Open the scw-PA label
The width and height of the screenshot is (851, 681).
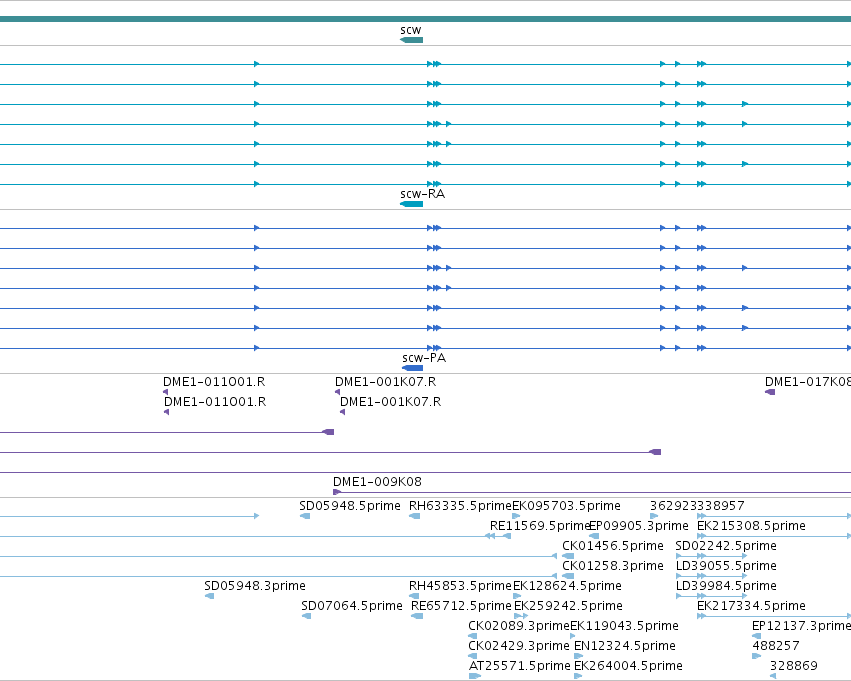(x=424, y=358)
